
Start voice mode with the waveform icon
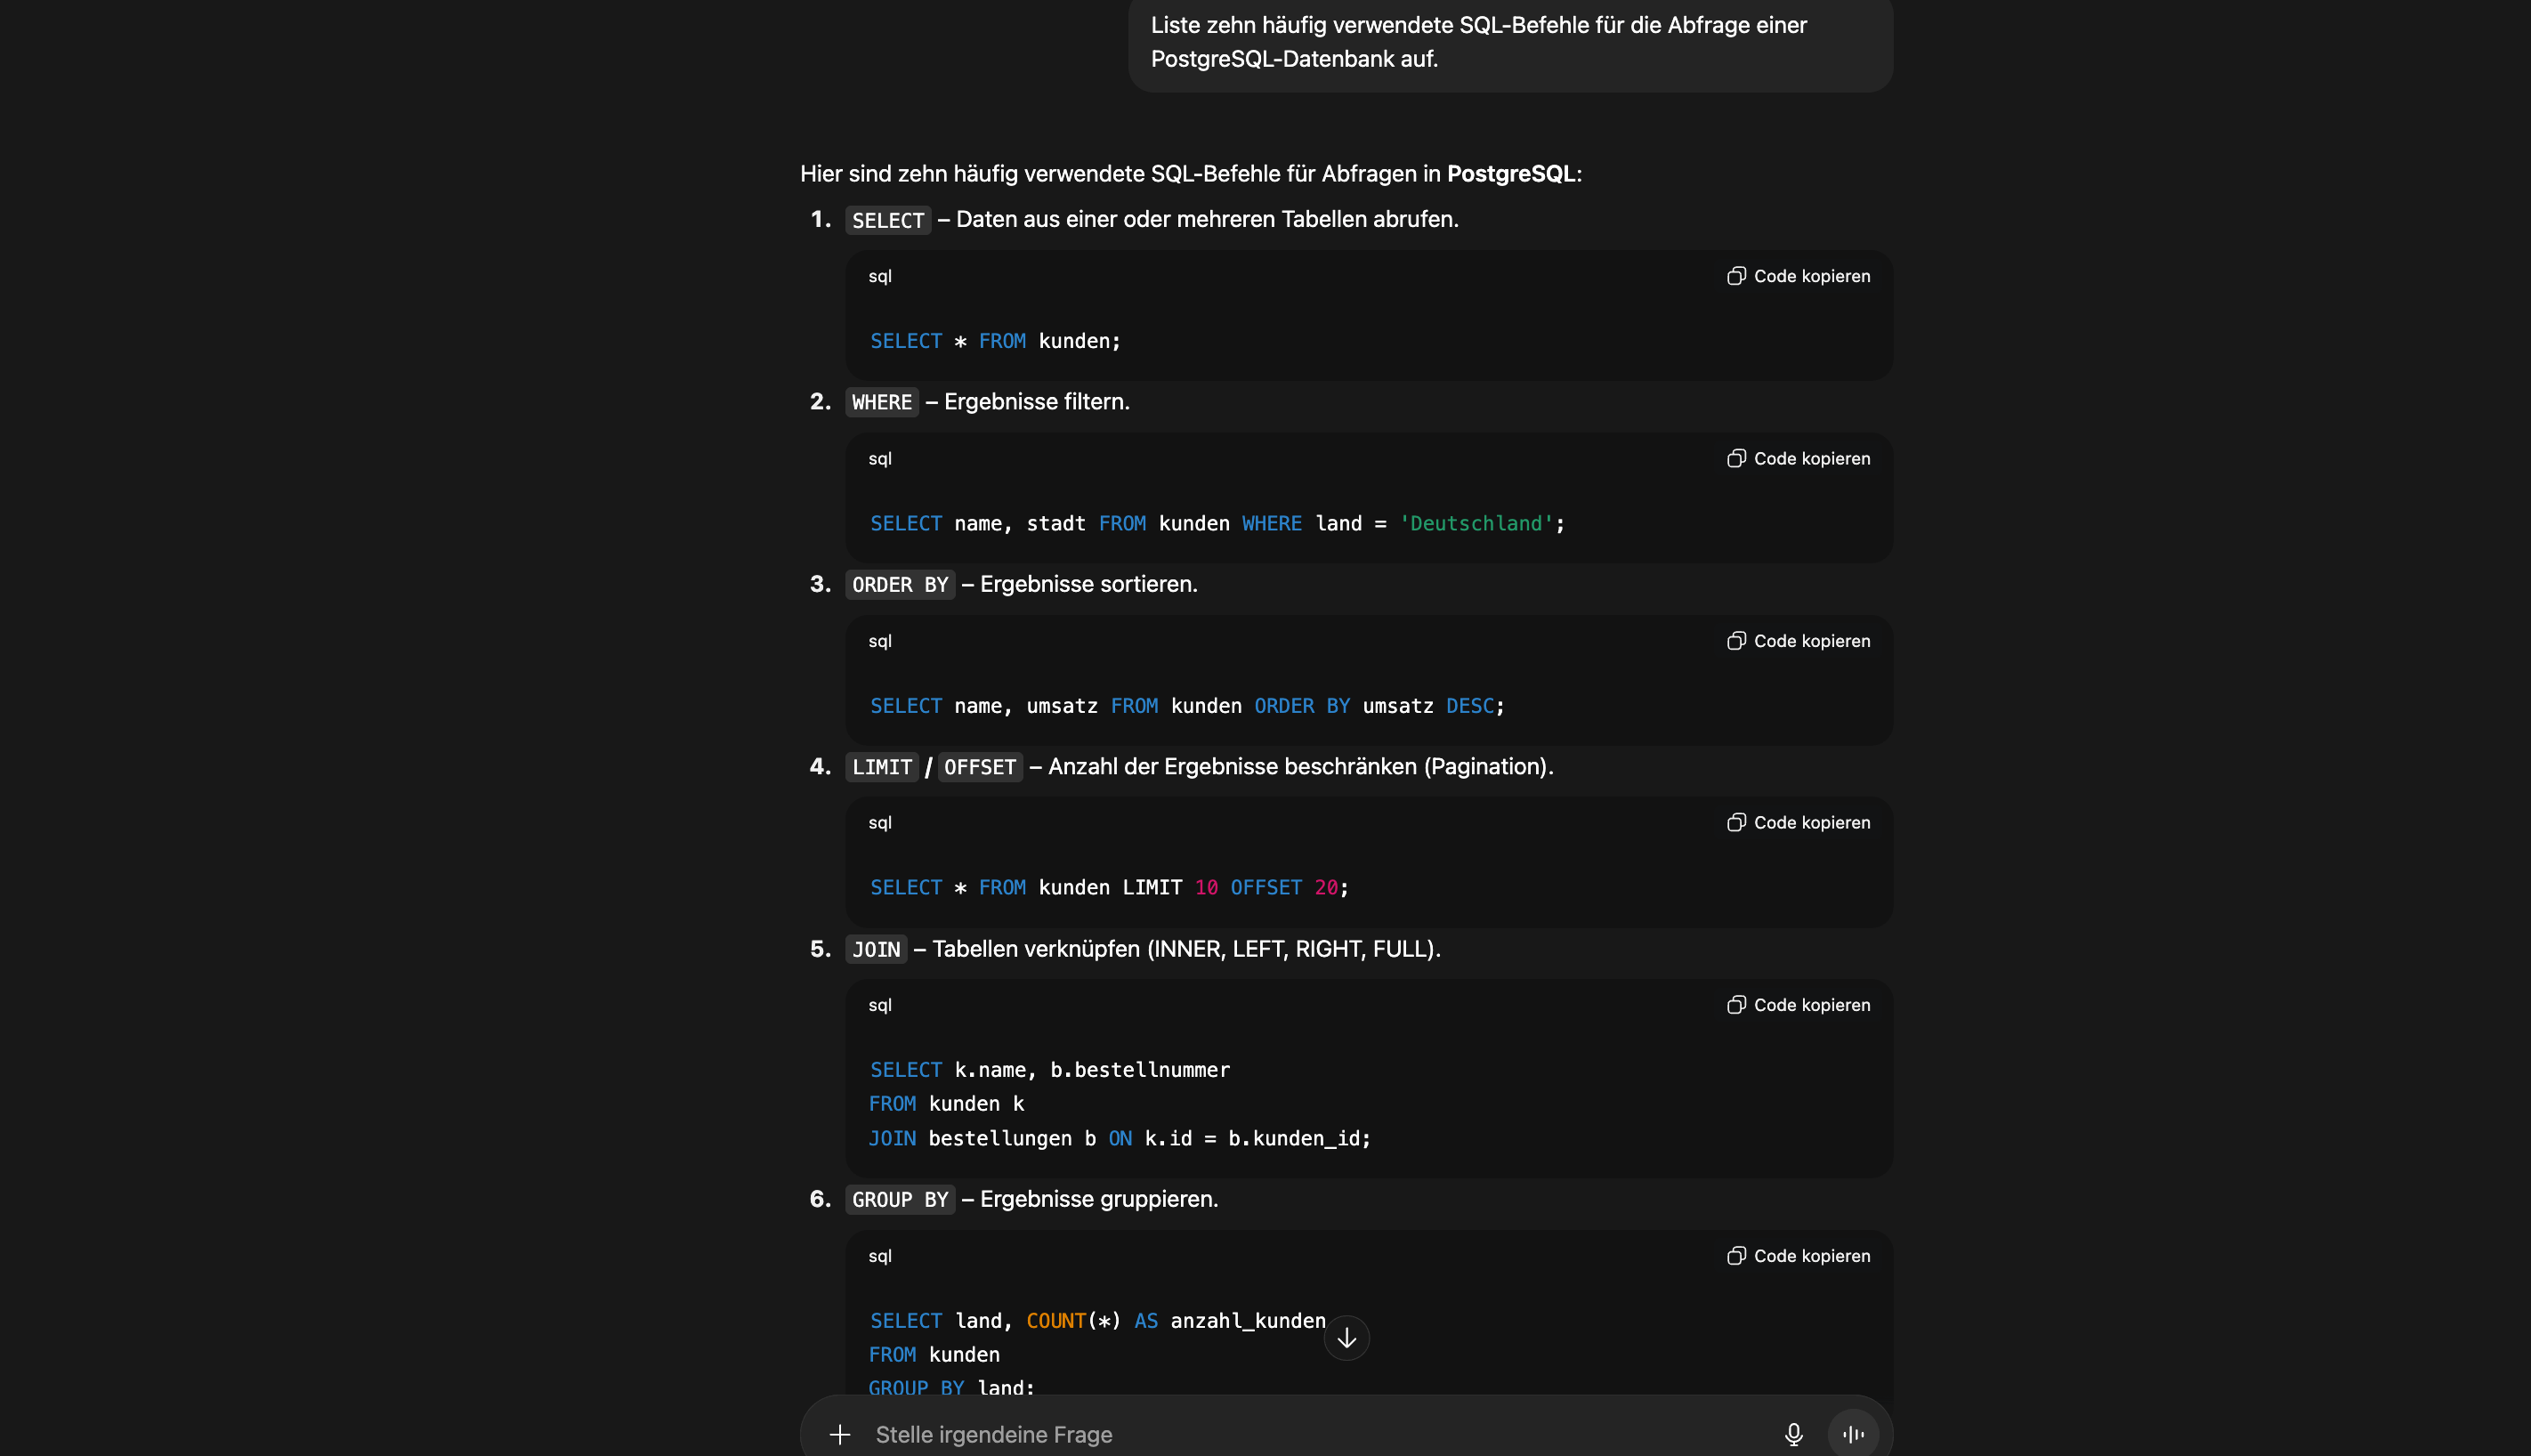point(1853,1435)
